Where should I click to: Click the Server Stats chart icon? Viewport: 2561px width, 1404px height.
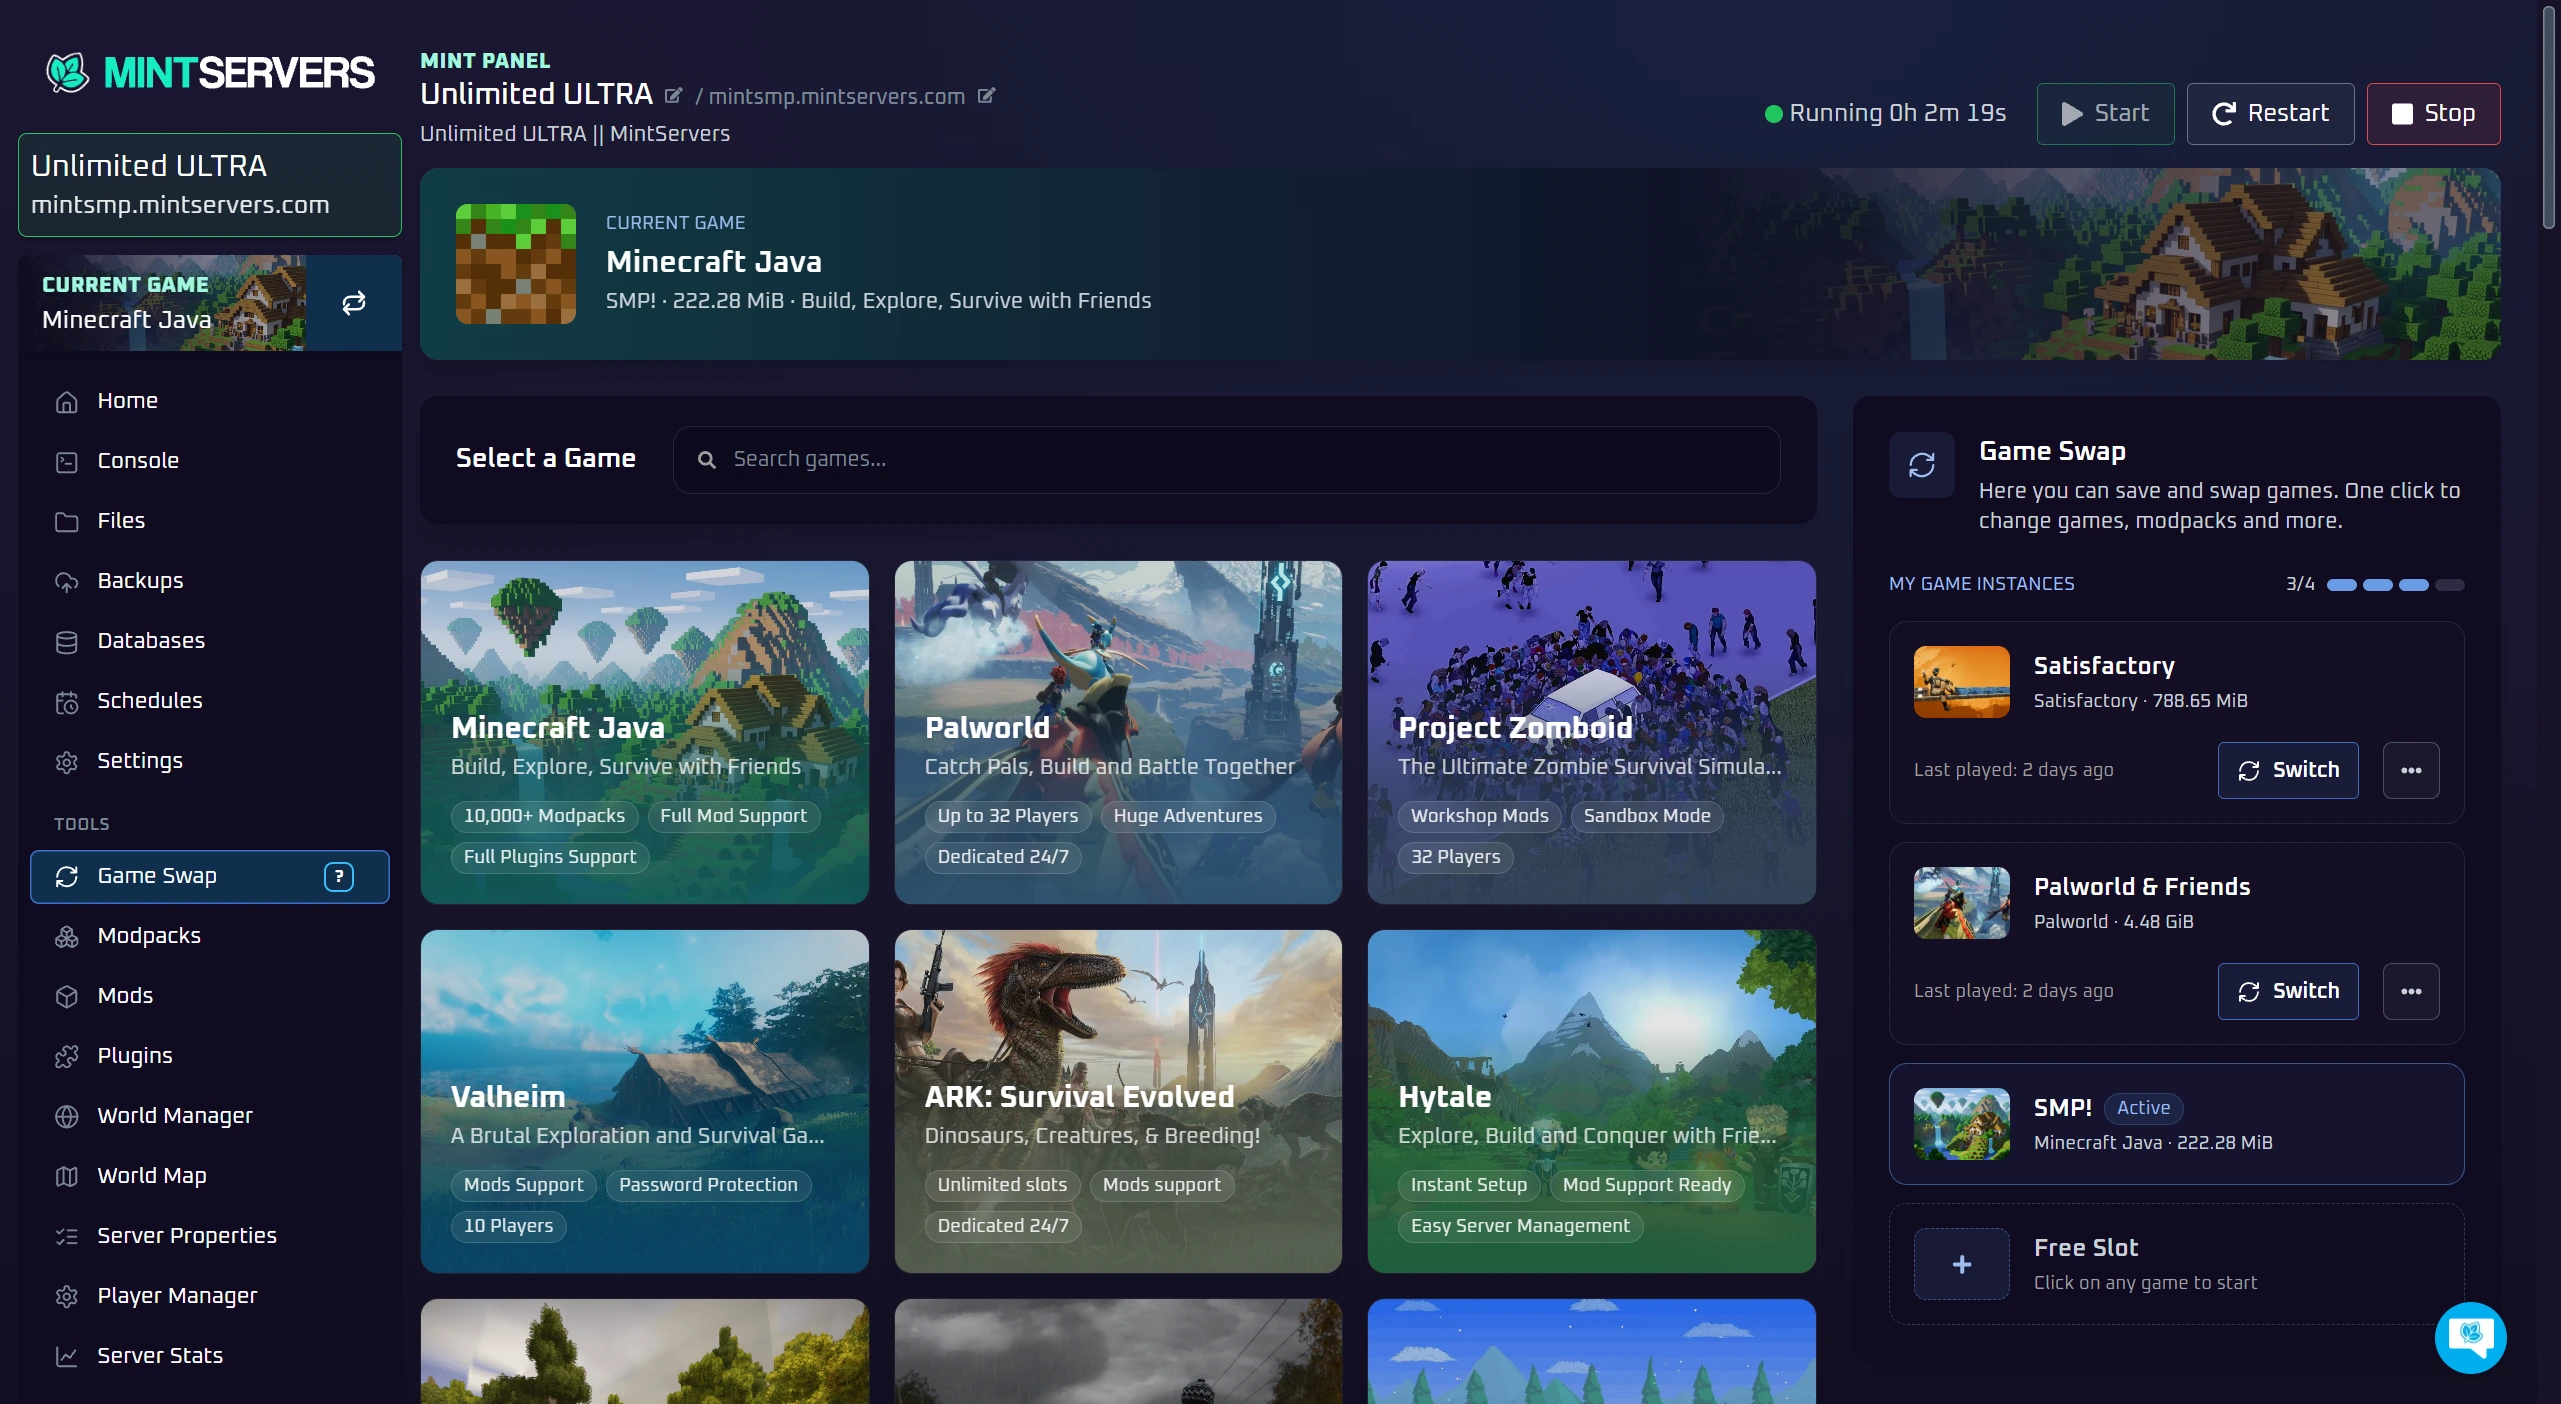[67, 1357]
